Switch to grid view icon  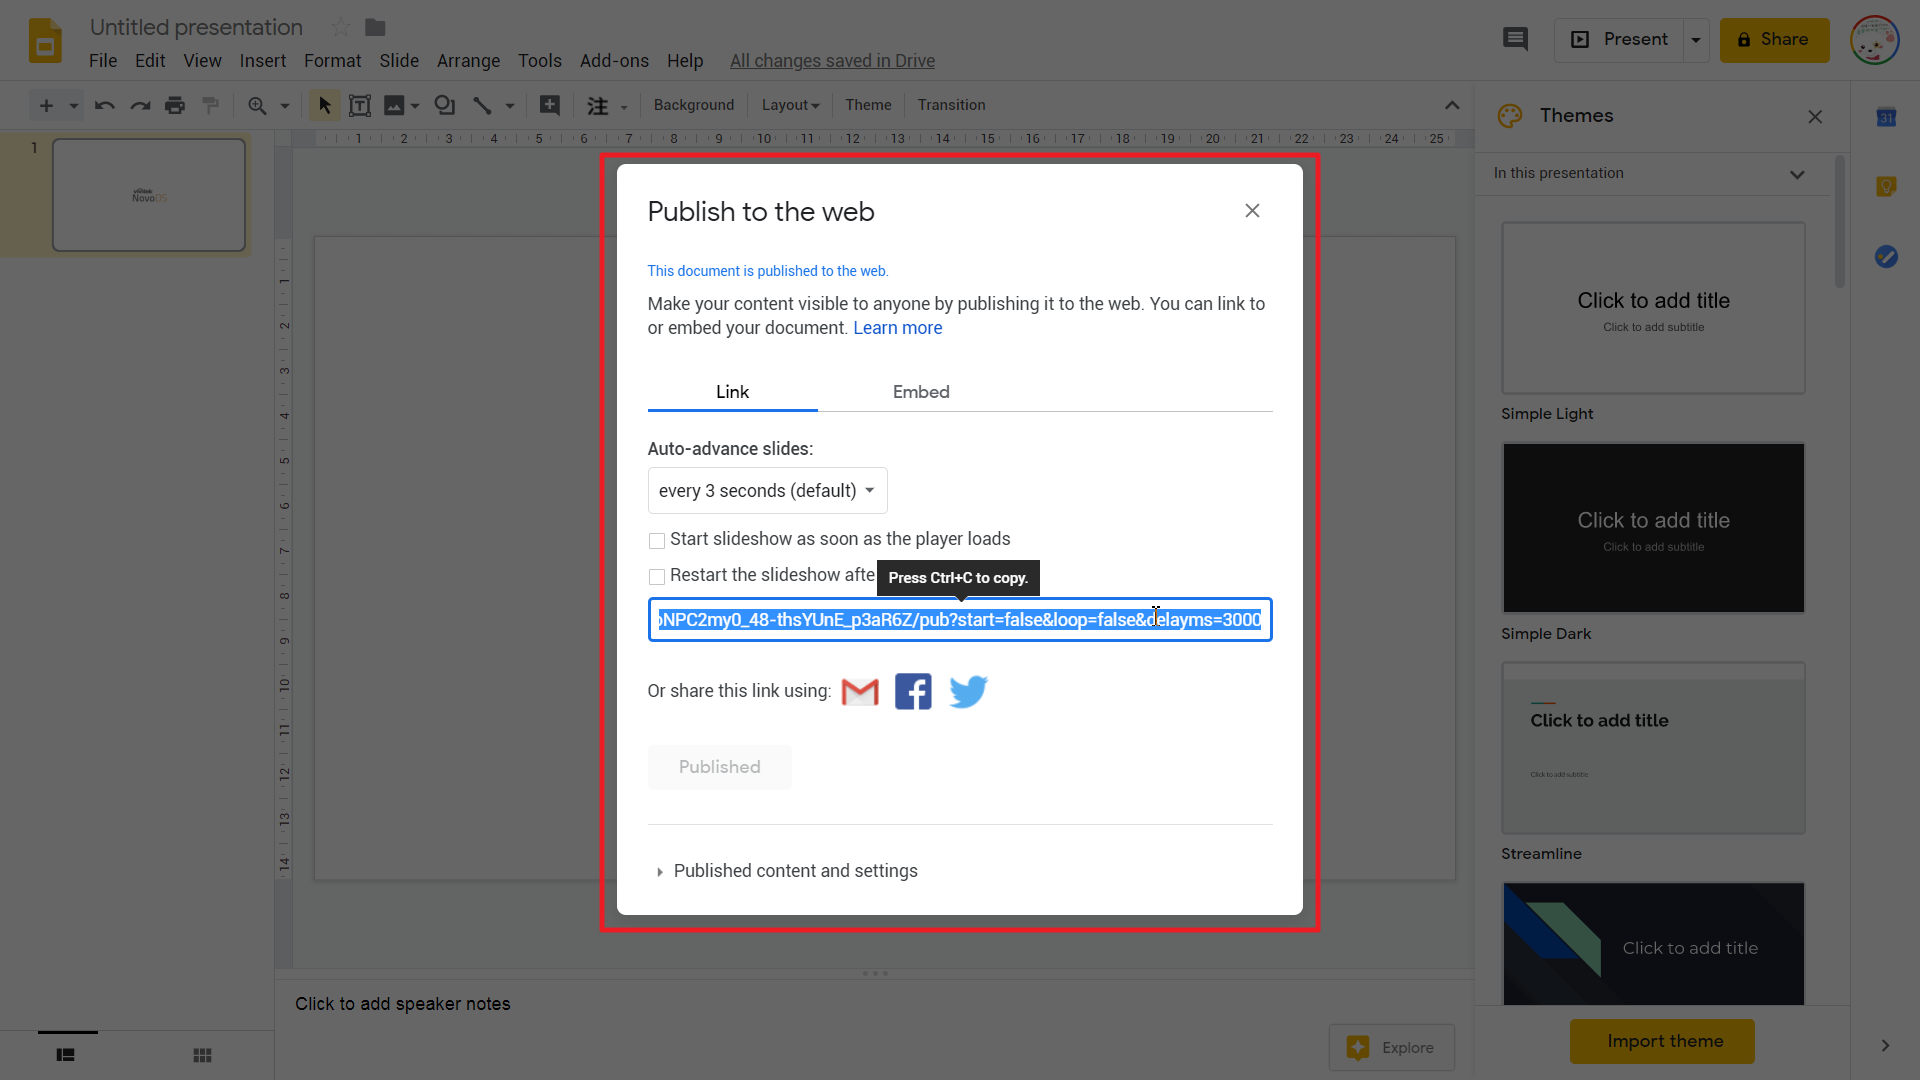pyautogui.click(x=202, y=1055)
